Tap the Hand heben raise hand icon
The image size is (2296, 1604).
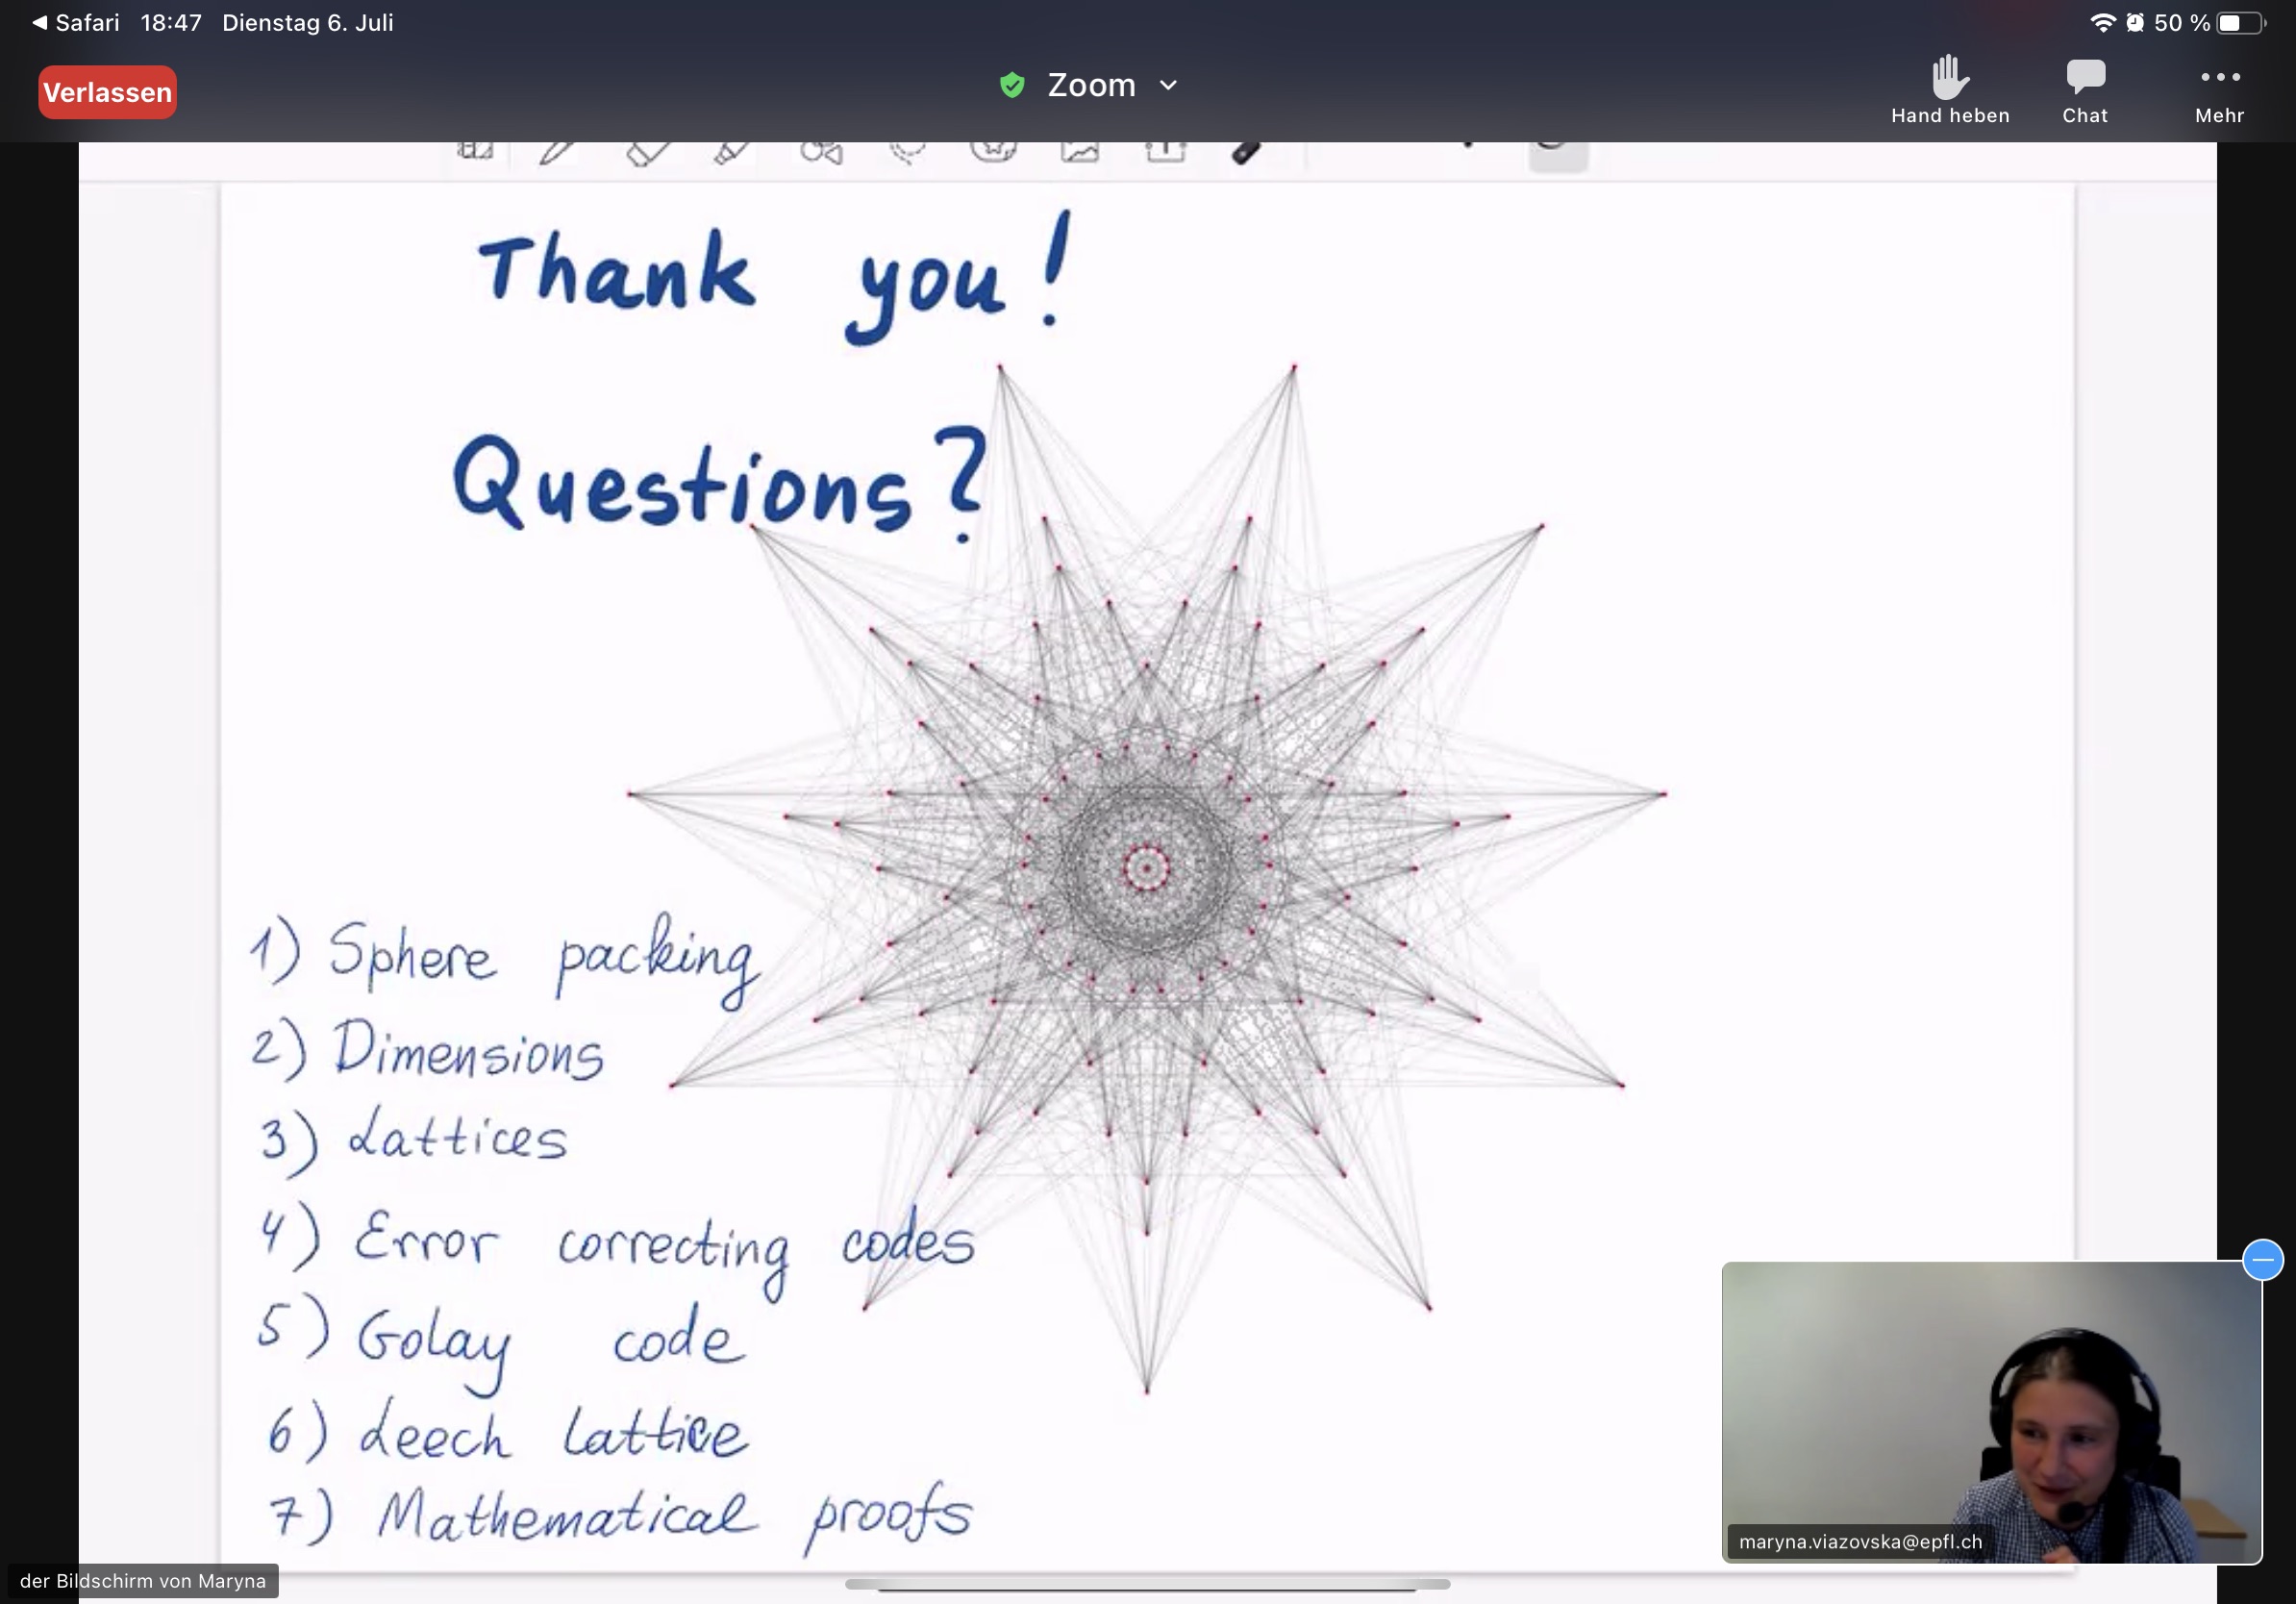1949,80
